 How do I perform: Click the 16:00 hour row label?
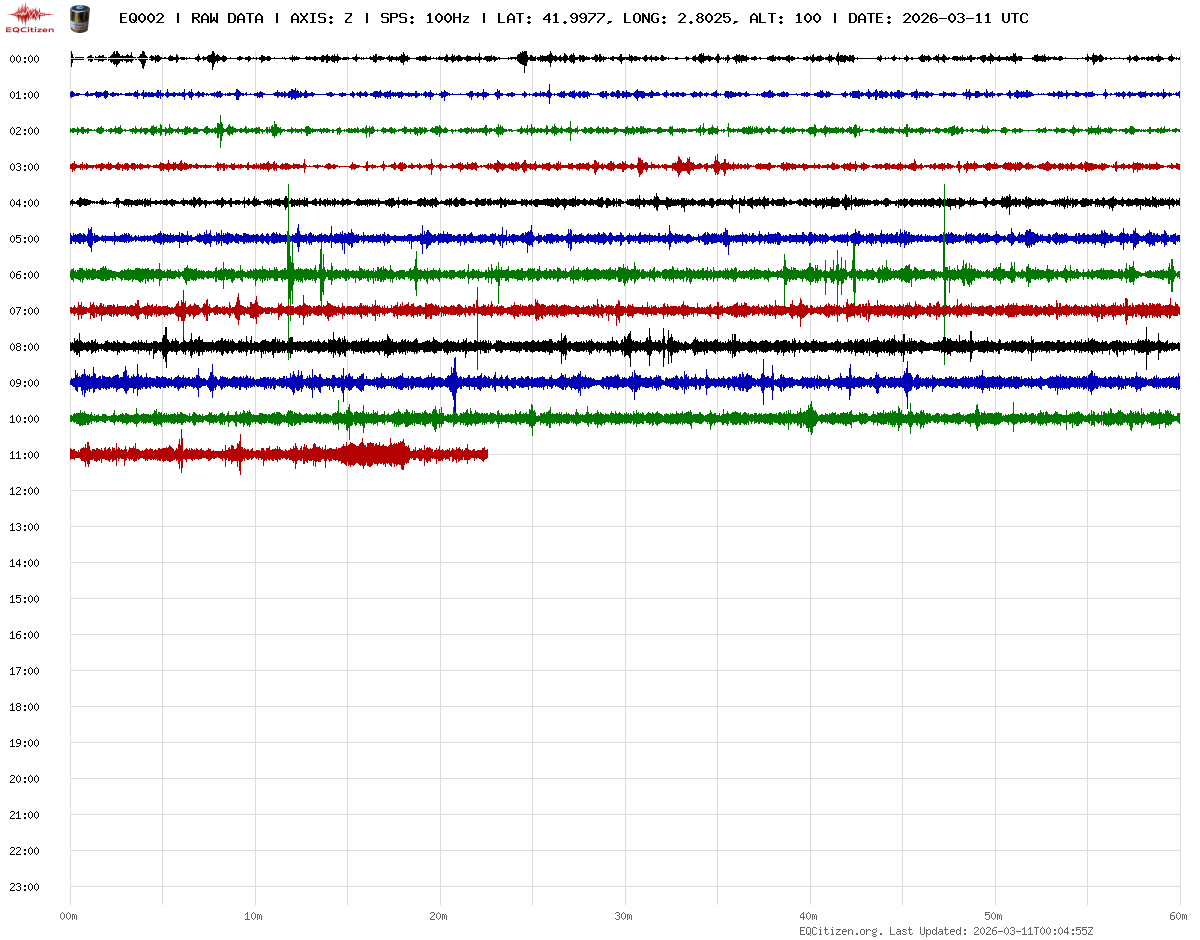pos(24,635)
